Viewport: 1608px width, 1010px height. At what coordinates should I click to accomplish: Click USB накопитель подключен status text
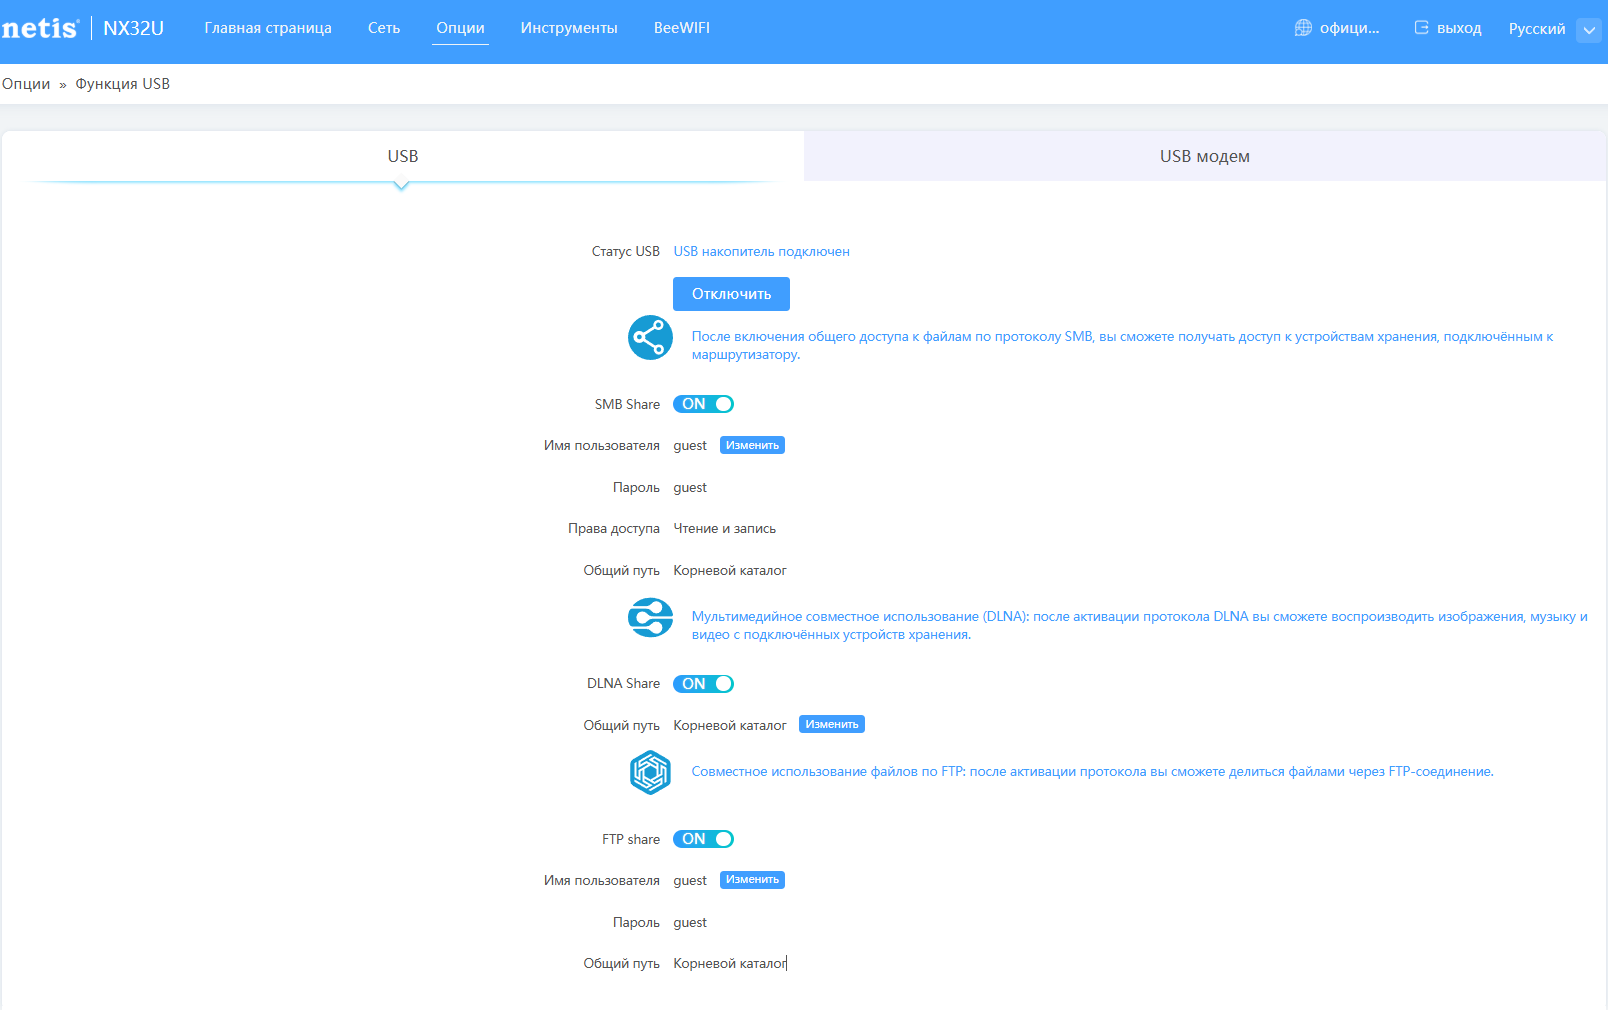761,251
